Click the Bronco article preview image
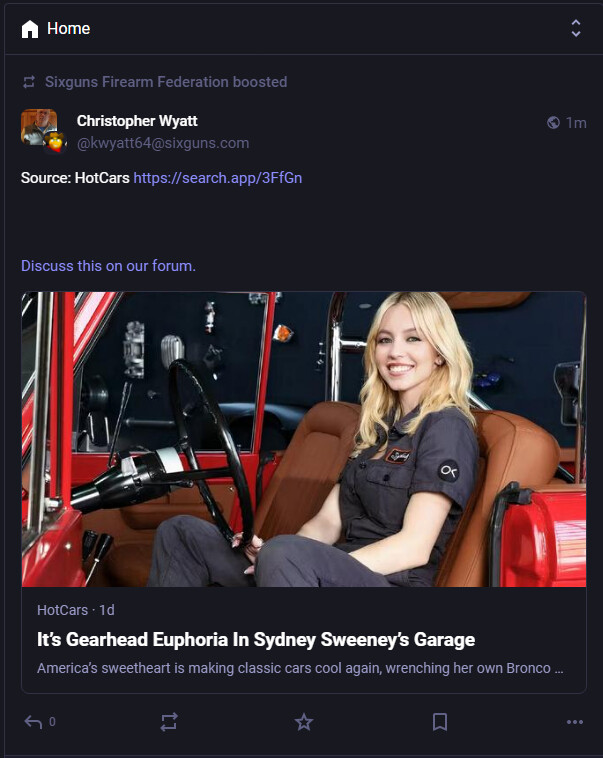This screenshot has height=758, width=603. [x=304, y=439]
